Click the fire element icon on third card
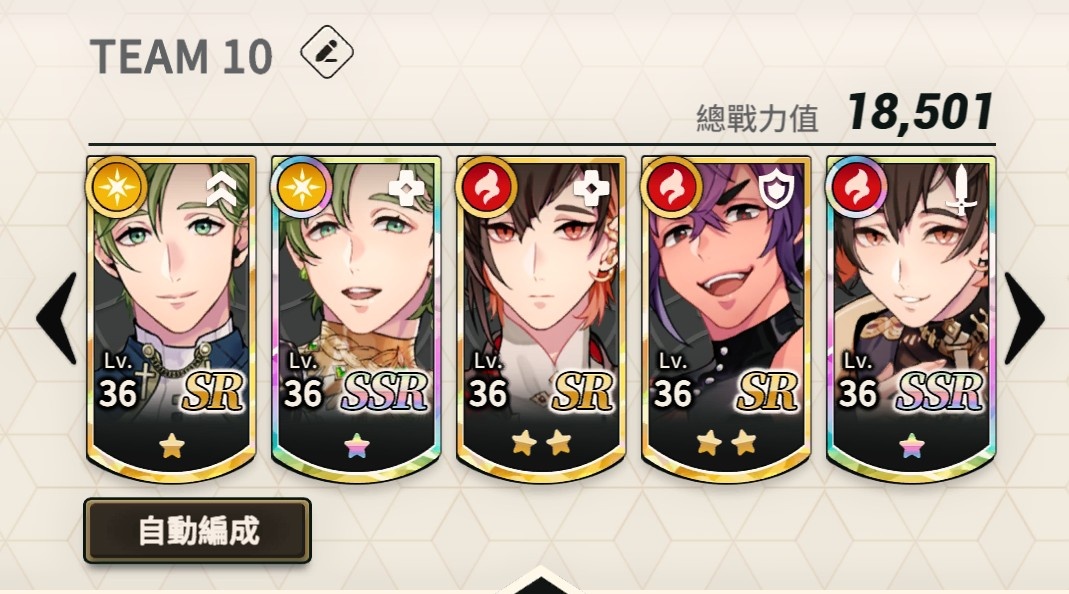This screenshot has height=594, width=1069. tap(487, 187)
